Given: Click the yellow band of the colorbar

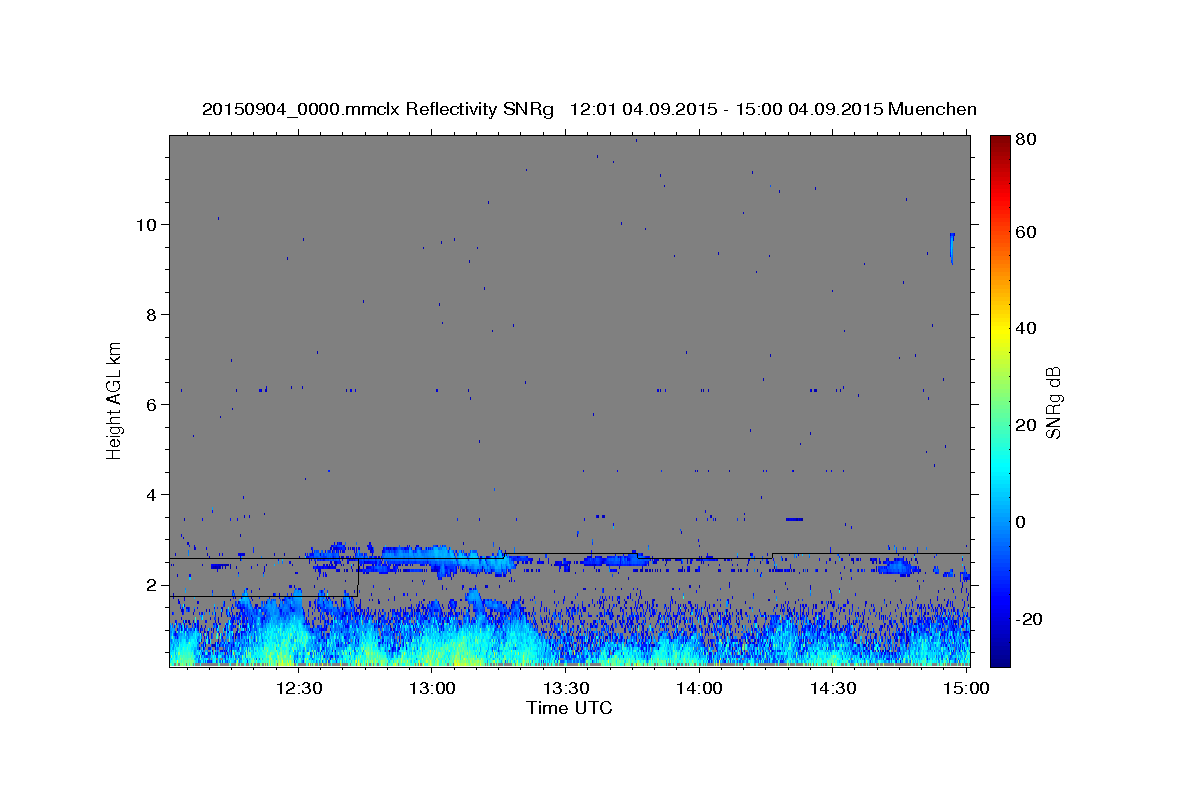Looking at the screenshot, I should (x=999, y=332).
